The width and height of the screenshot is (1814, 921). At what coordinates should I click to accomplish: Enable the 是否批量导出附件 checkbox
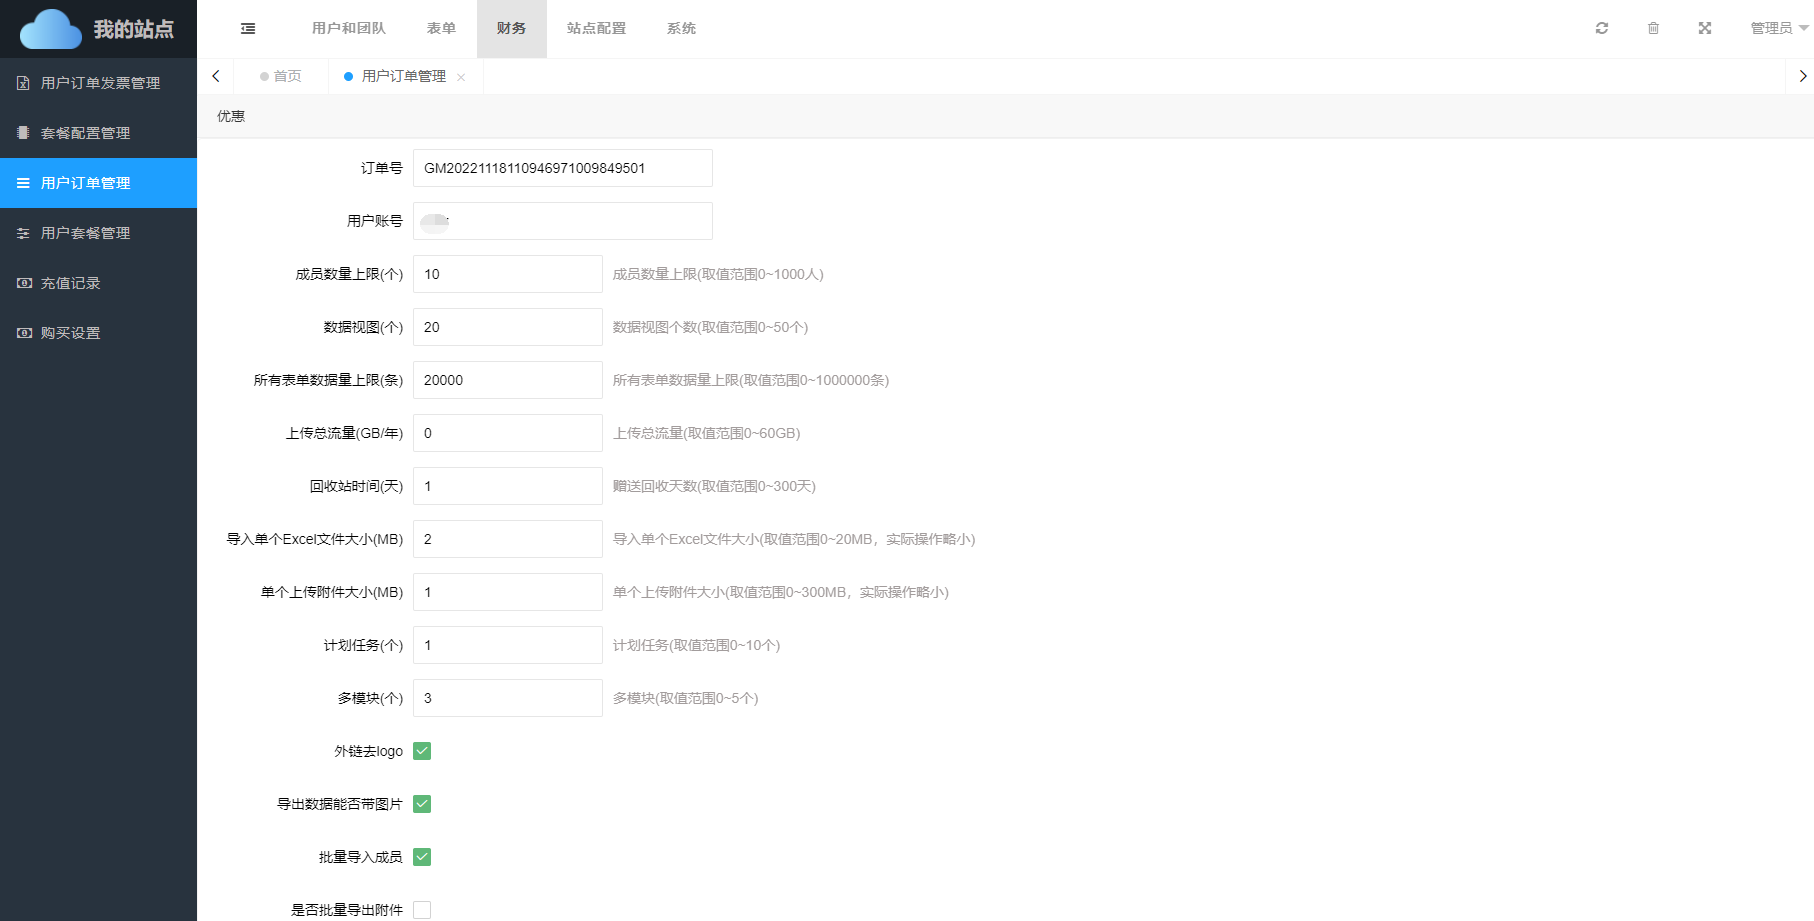coord(422,909)
